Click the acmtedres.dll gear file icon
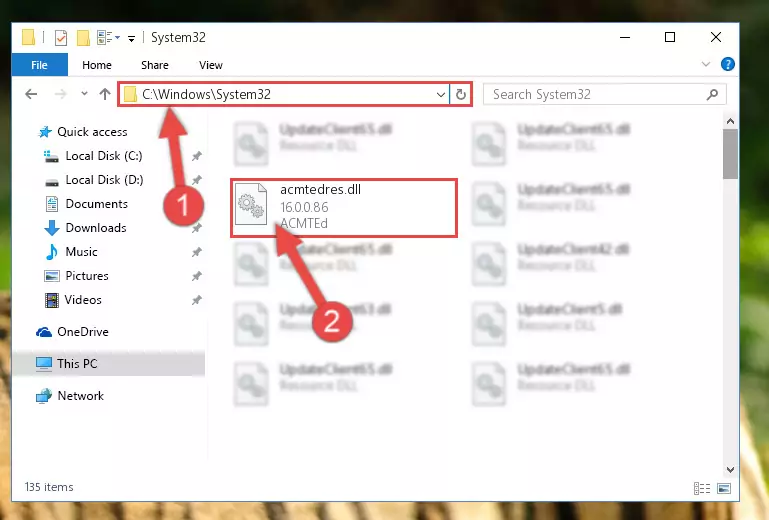The image size is (769, 520). click(x=251, y=204)
